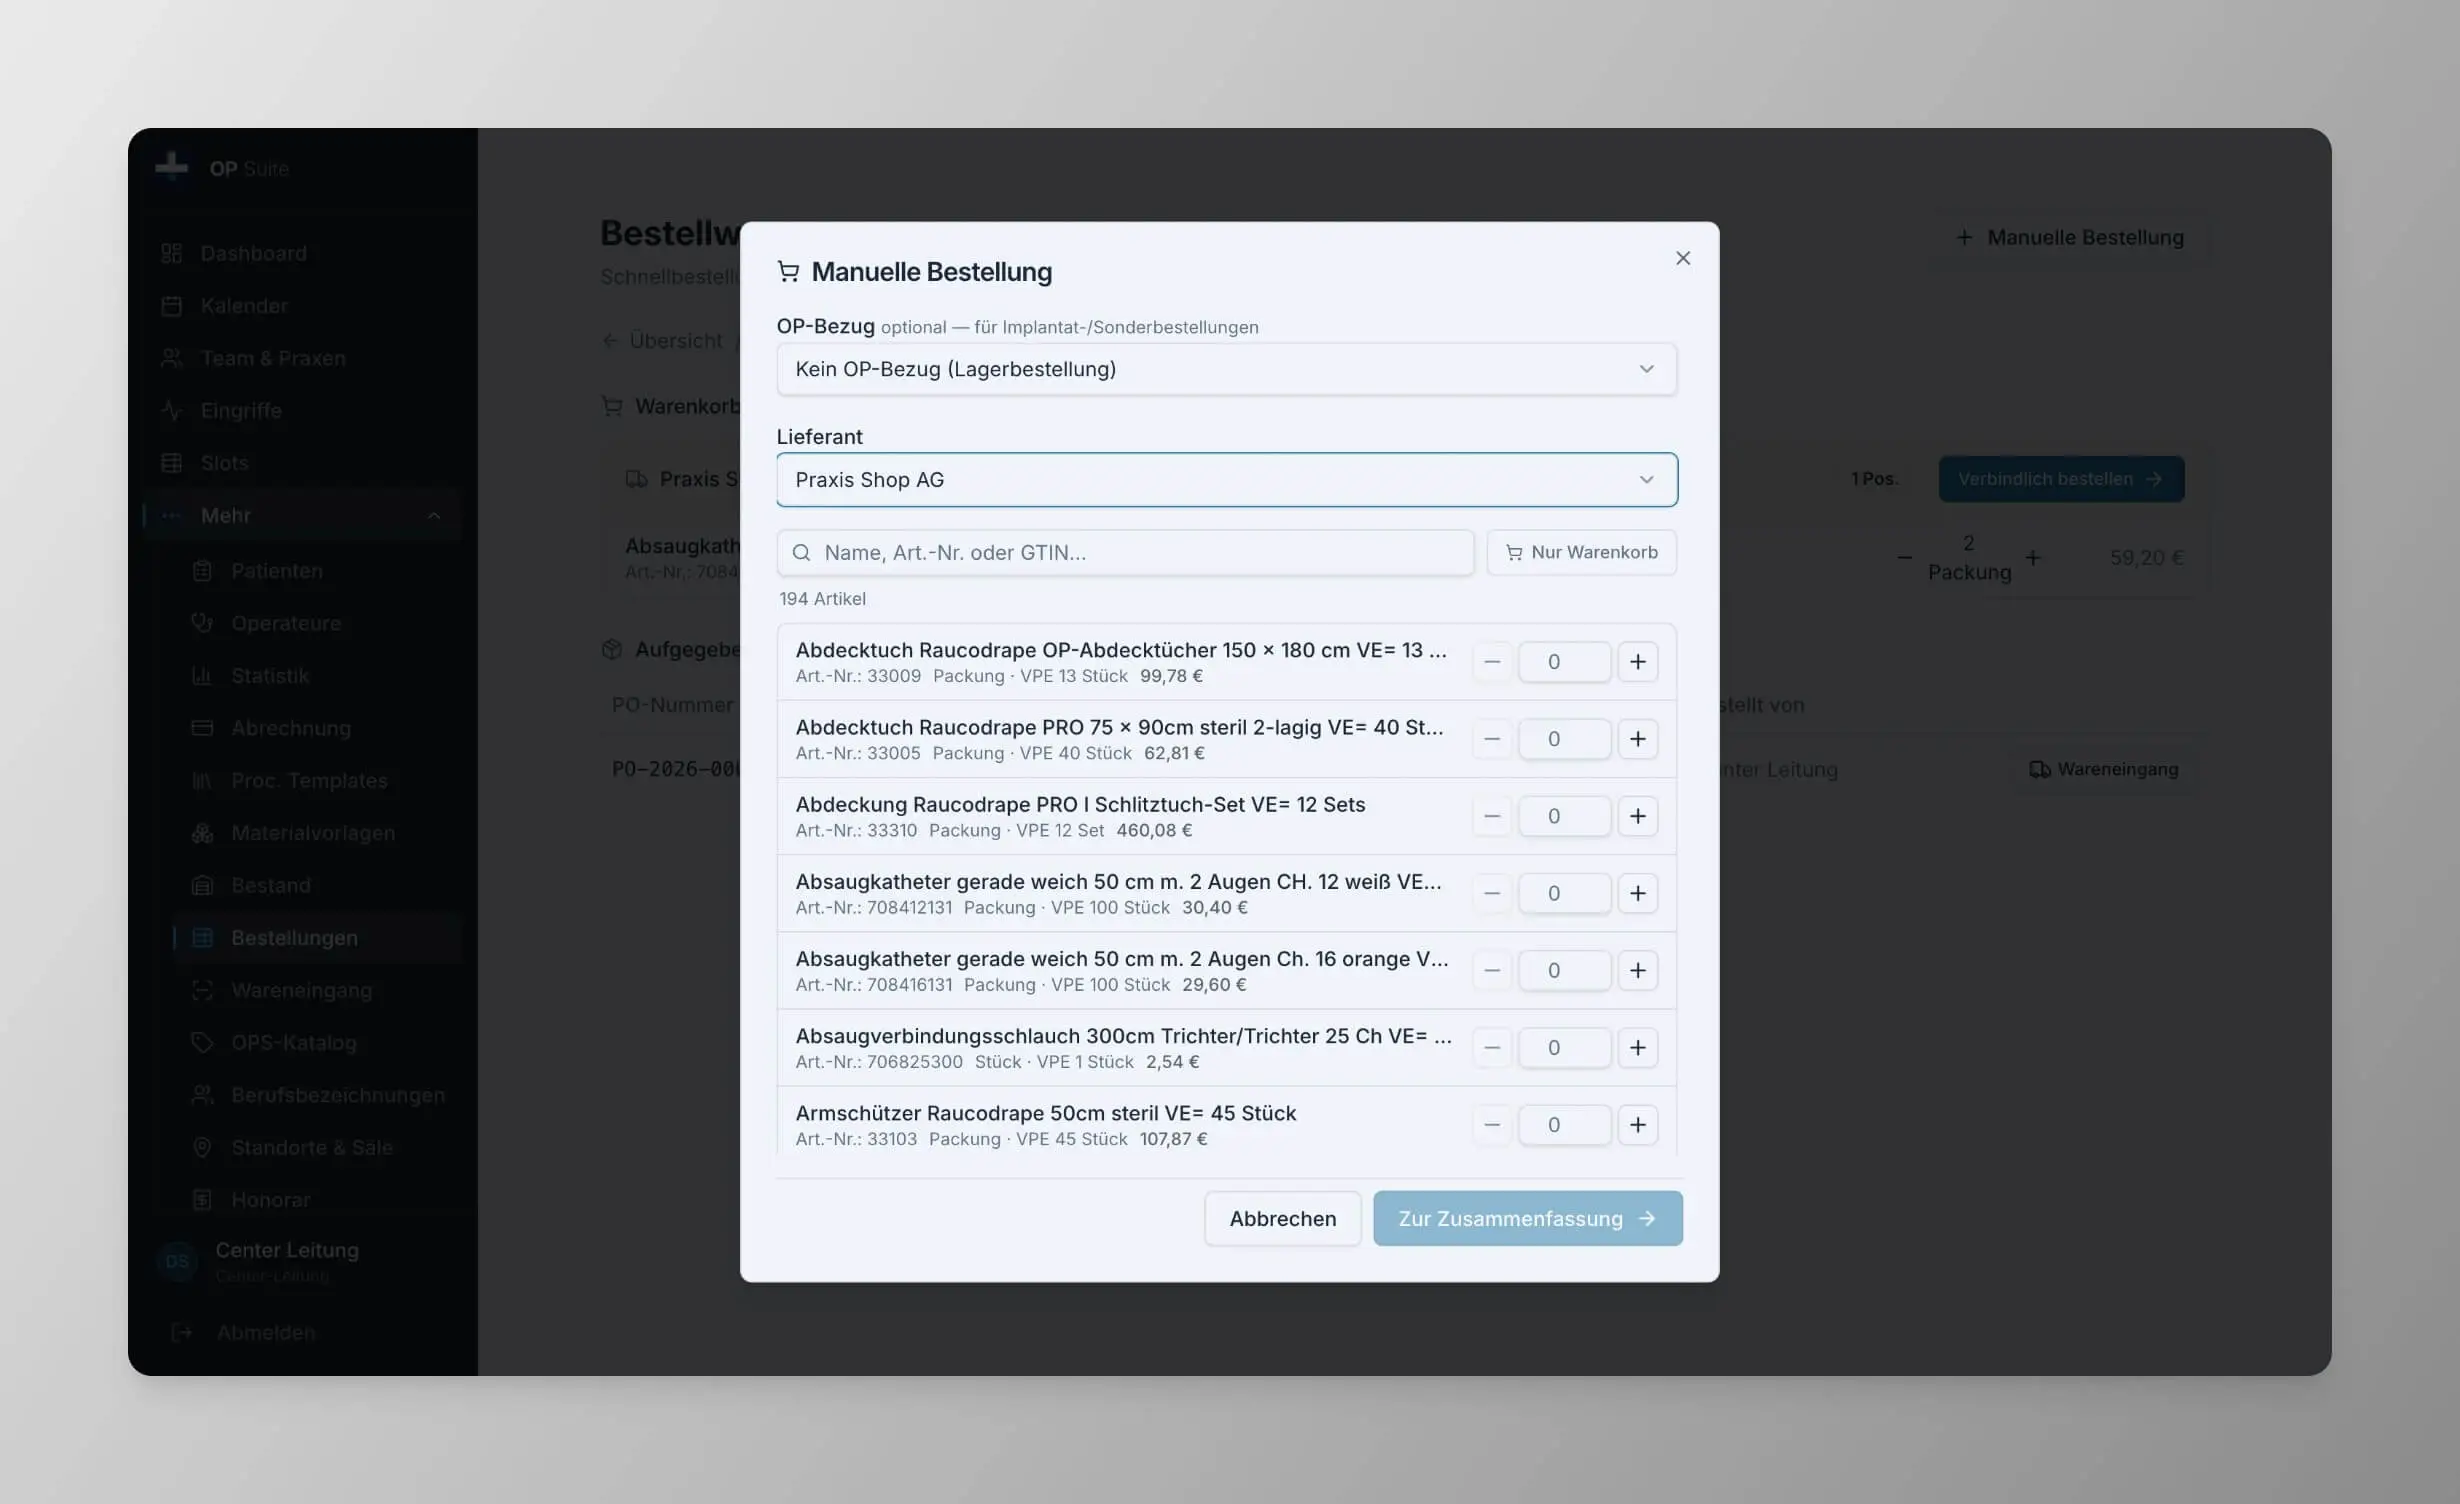Remove one Abdeckung Raucodrape Schlitztuch-Set
2460x1504 pixels.
[x=1492, y=816]
